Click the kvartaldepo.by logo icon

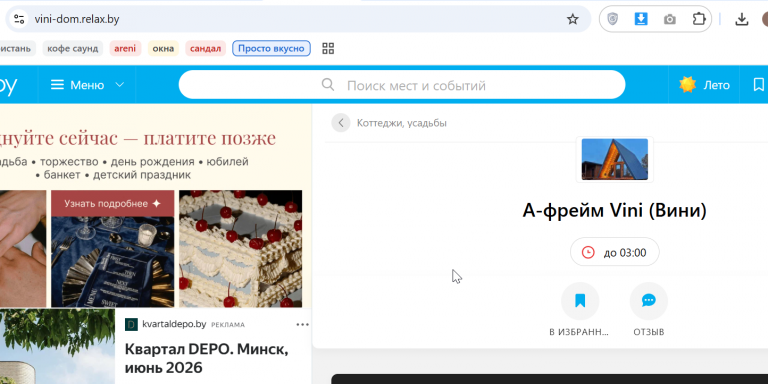point(131,324)
